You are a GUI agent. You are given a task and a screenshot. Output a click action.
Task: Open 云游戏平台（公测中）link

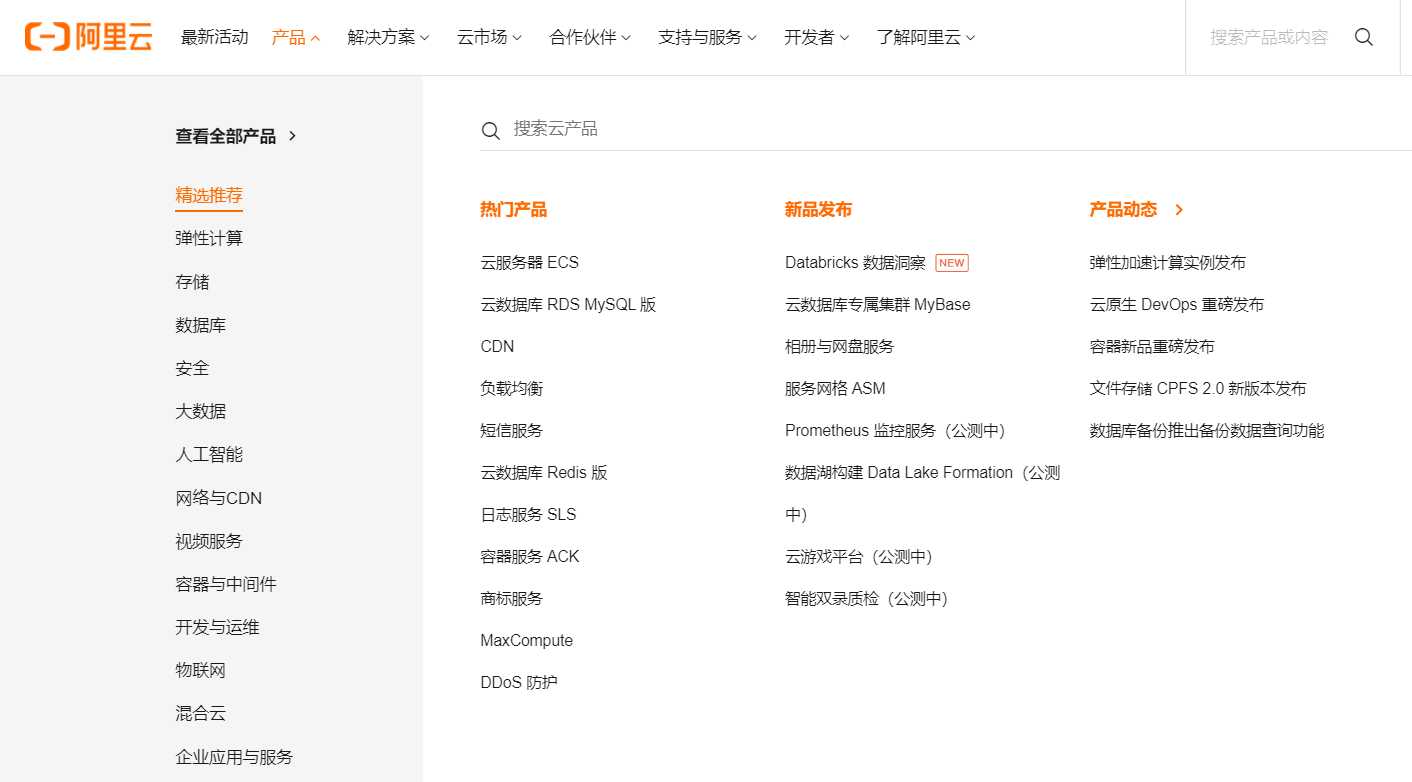coord(859,557)
